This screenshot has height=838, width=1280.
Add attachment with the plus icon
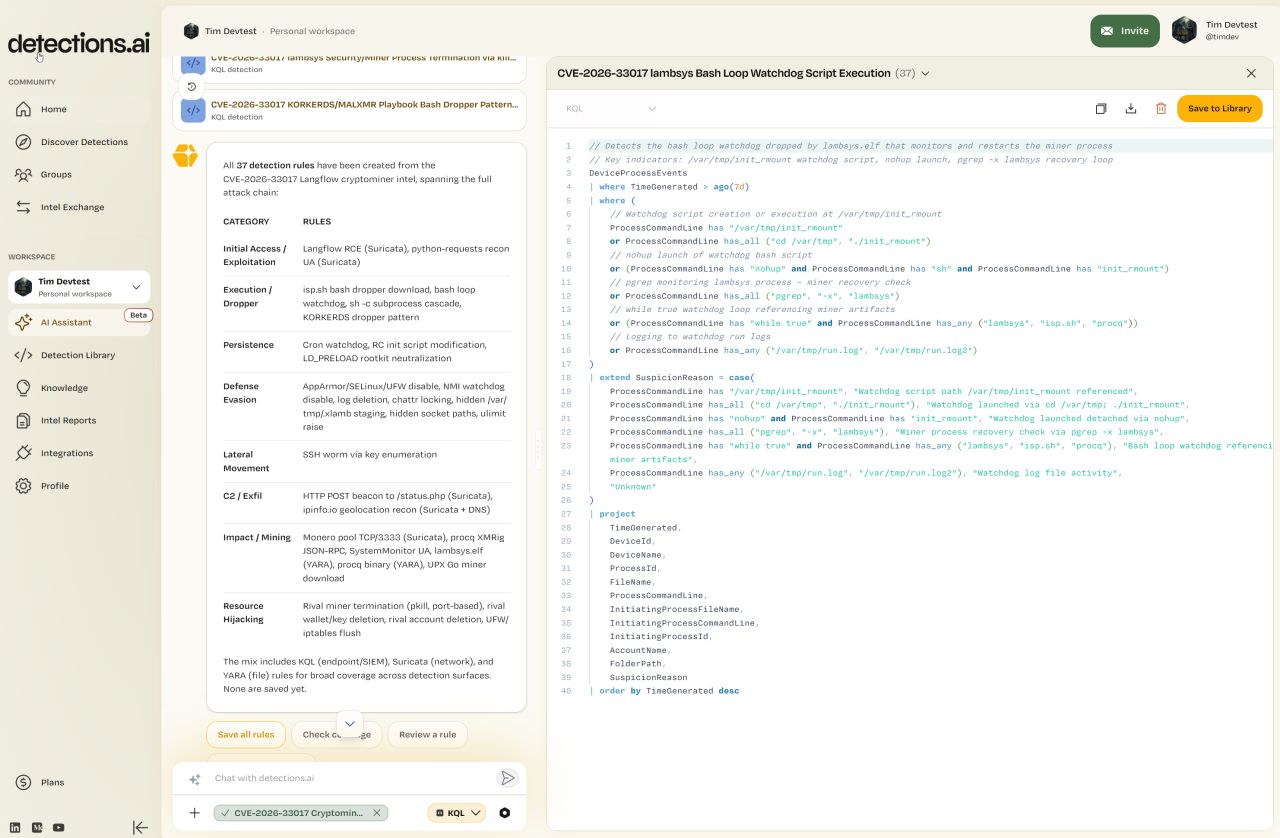click(194, 813)
